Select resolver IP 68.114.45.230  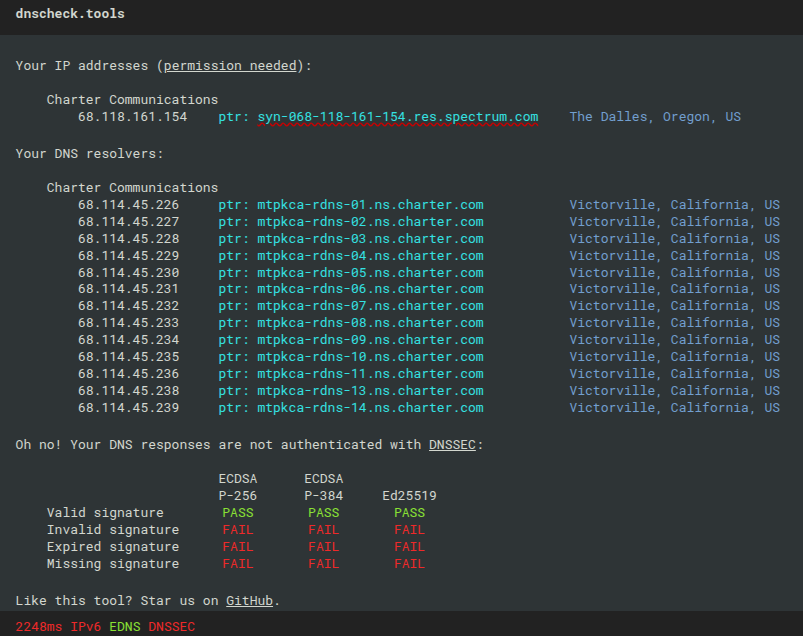click(x=129, y=272)
